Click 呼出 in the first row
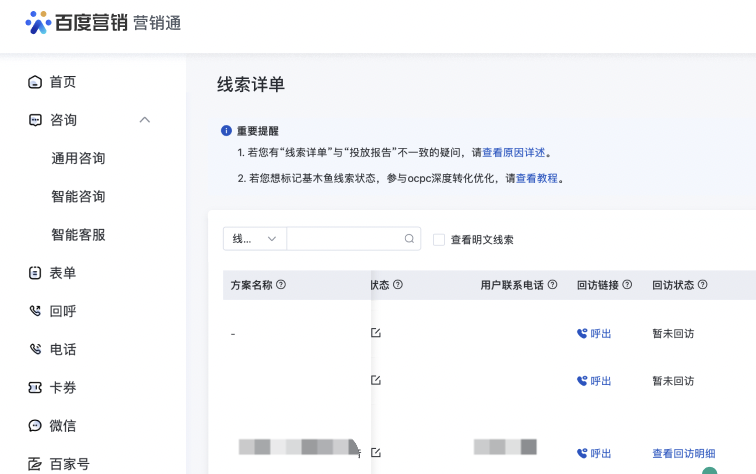This screenshot has width=756, height=474. 594,333
